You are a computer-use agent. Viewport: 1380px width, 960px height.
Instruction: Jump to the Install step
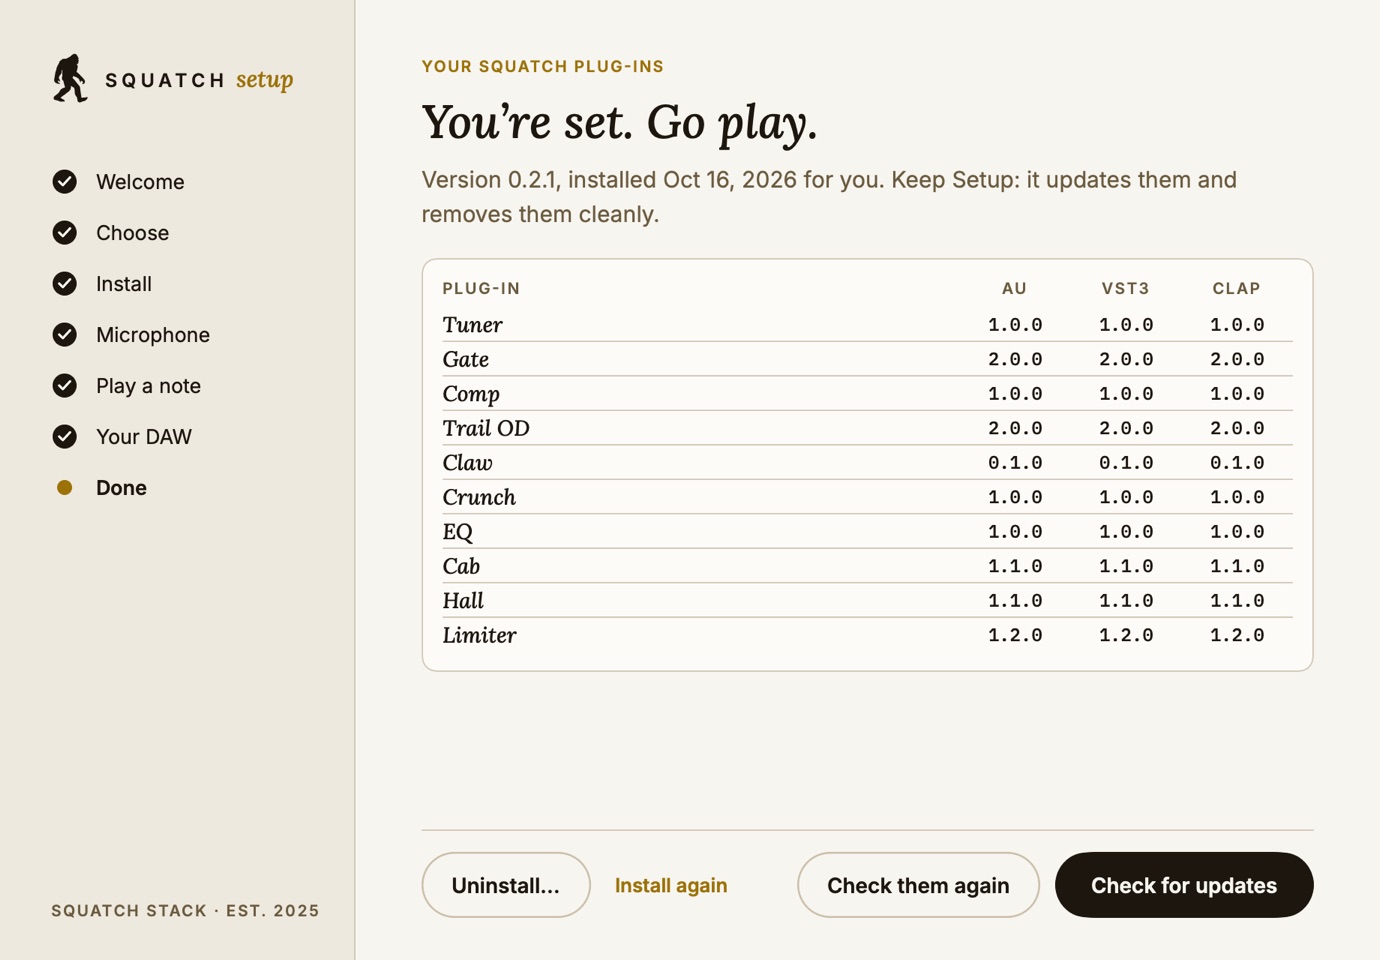click(x=124, y=284)
